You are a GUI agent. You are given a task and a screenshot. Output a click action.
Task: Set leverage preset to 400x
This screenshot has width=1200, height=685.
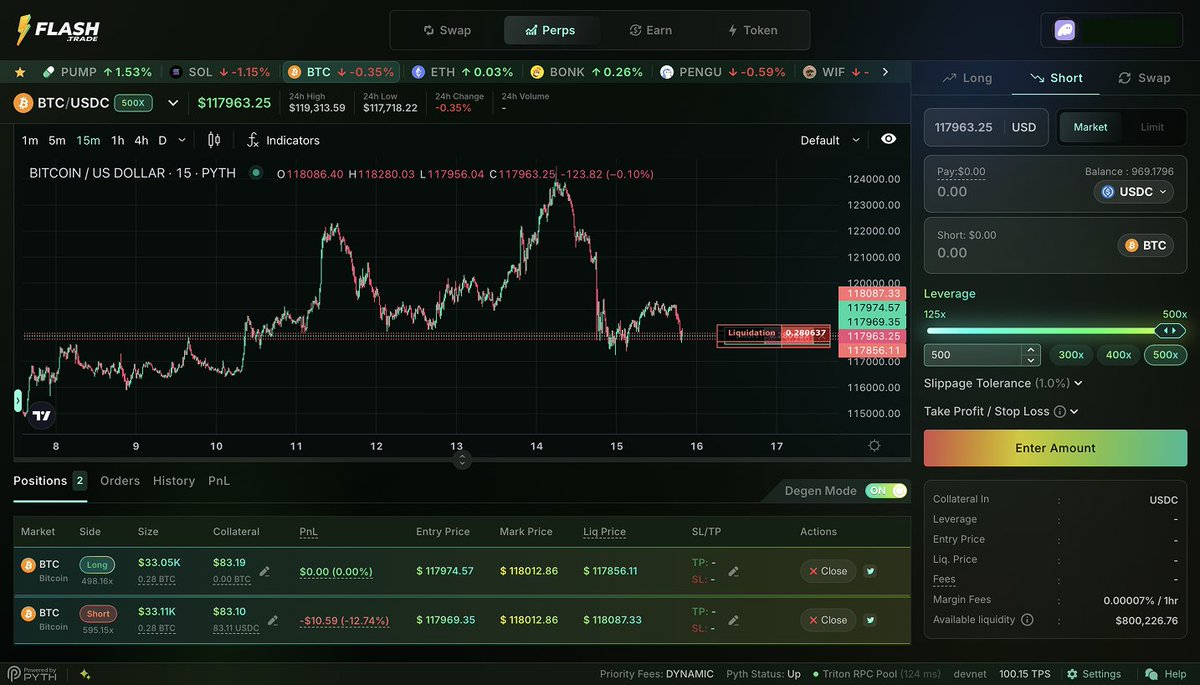(x=1118, y=354)
